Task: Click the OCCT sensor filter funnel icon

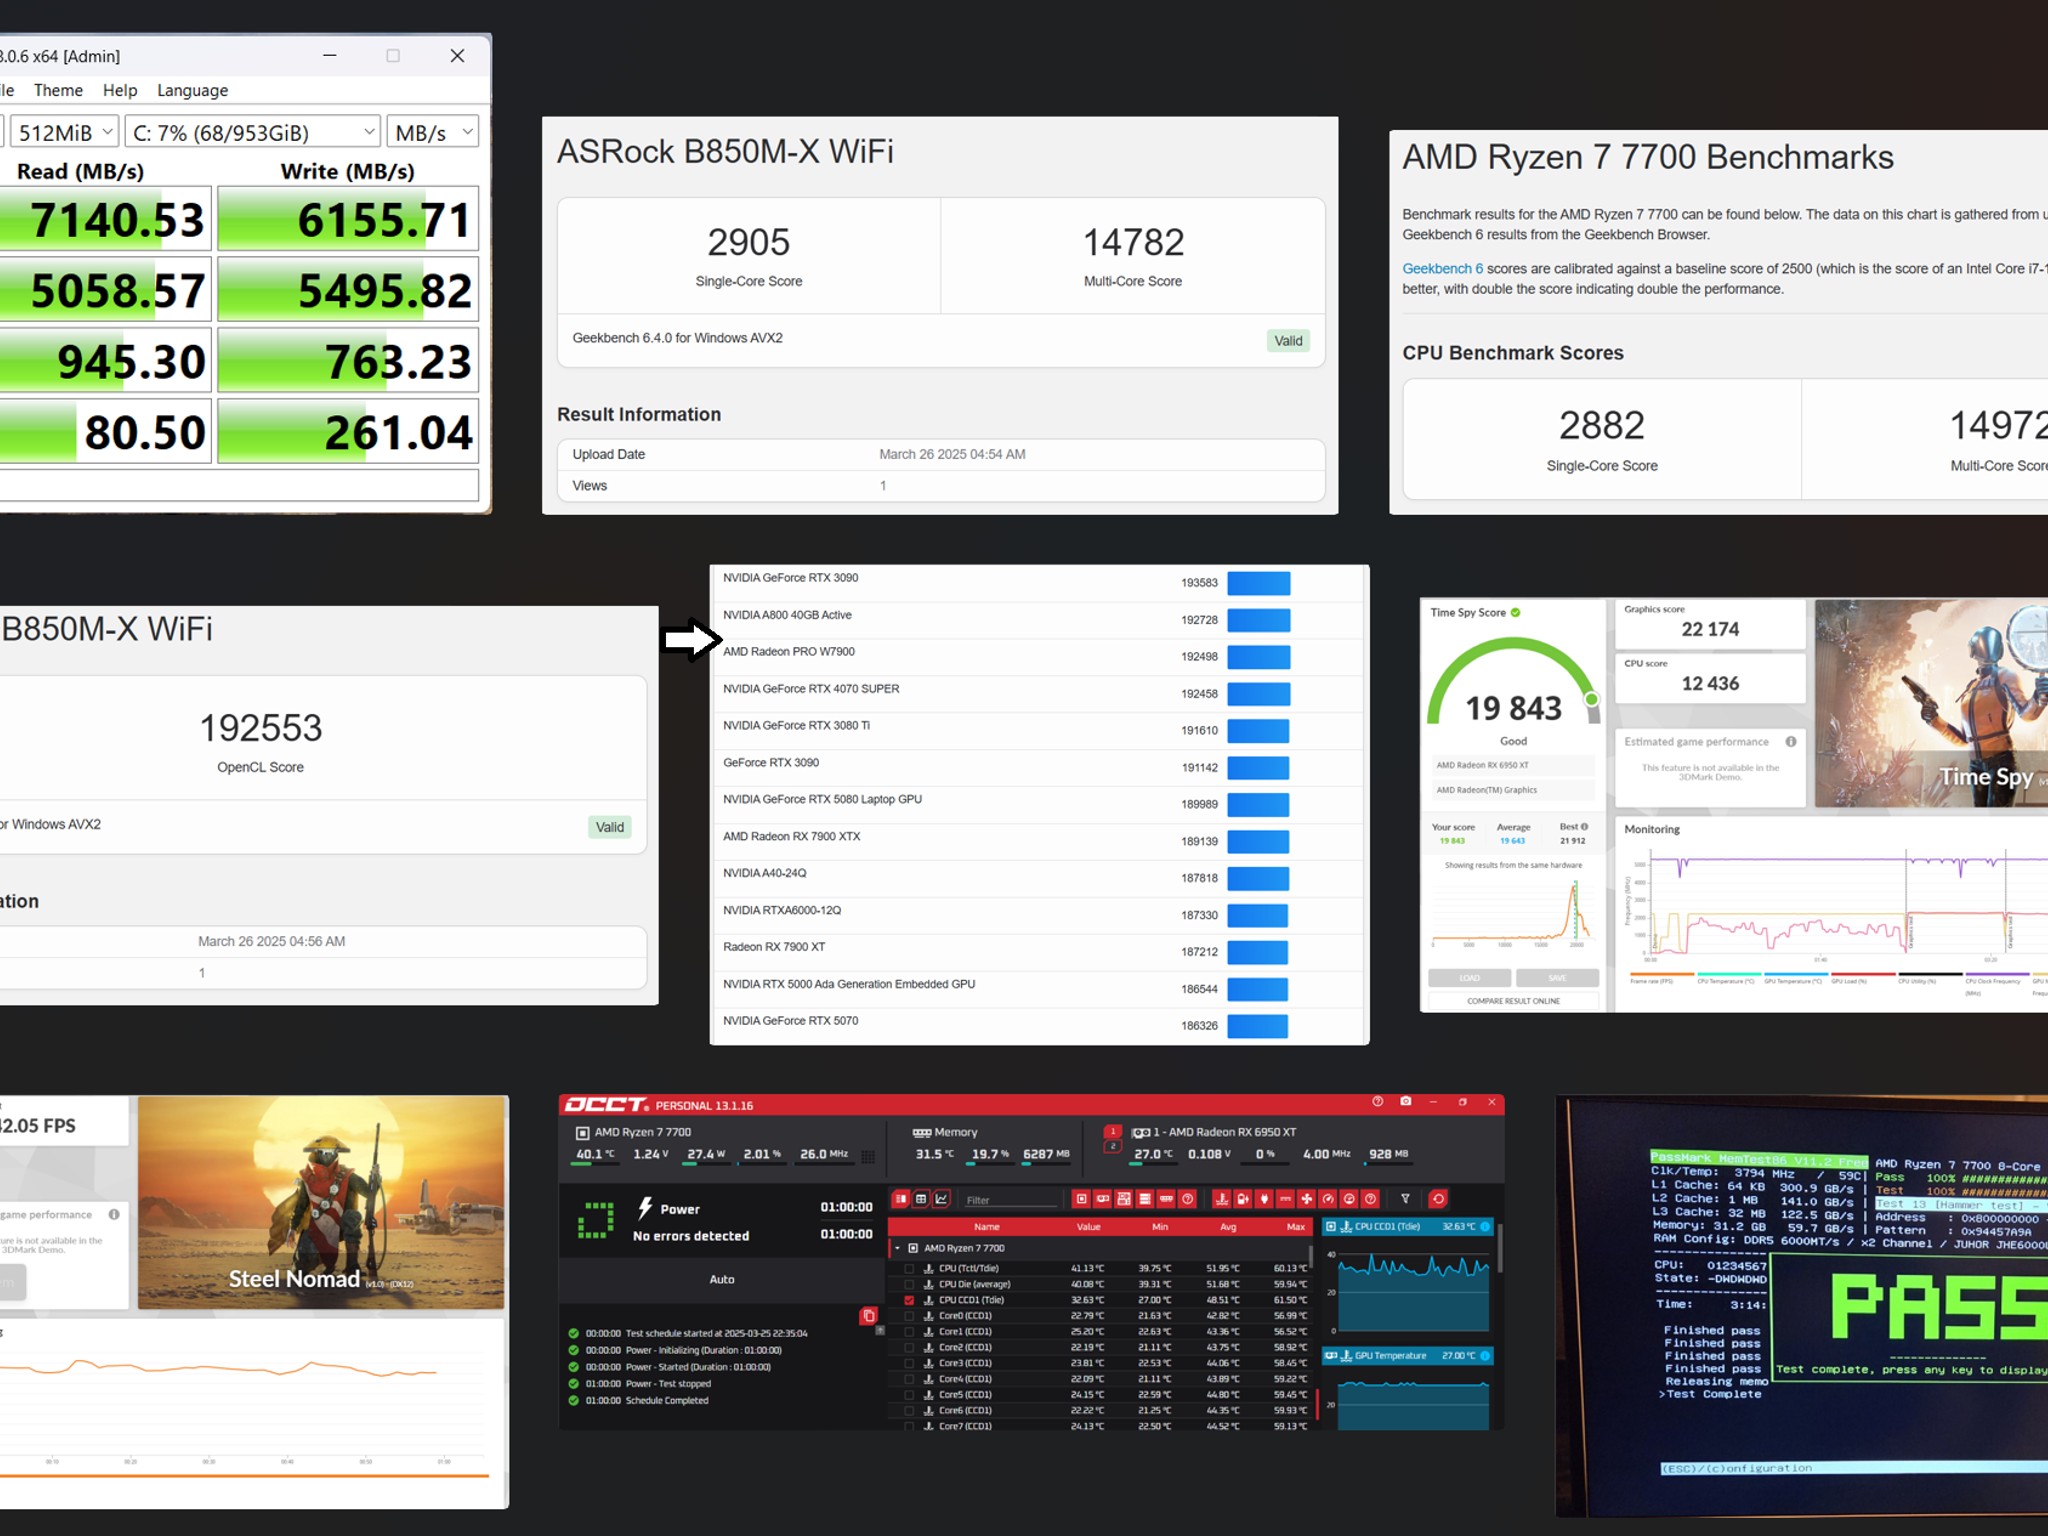Action: click(x=1405, y=1199)
